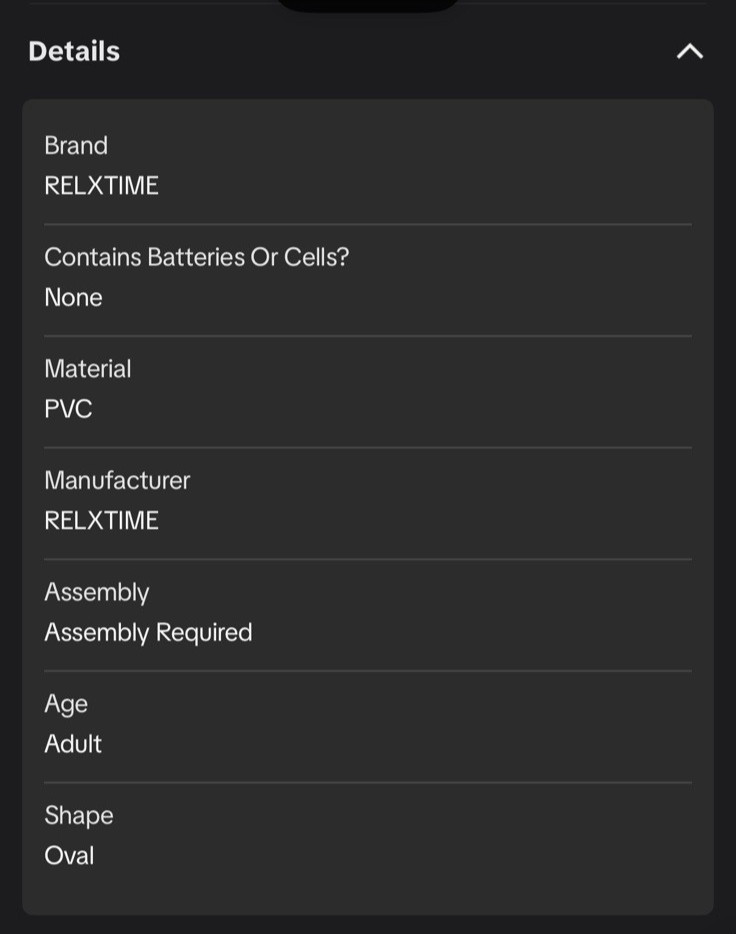Image resolution: width=736 pixels, height=934 pixels.
Task: Click the Manufacturer field label
Action: [x=117, y=480]
